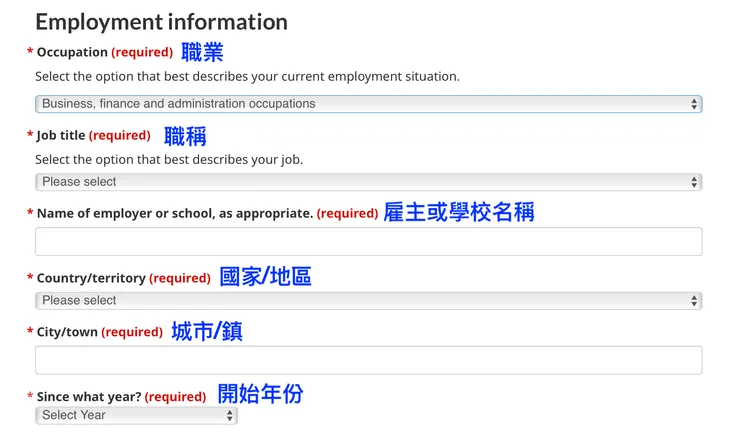
Task: Open the Occupation dropdown
Action: [368, 104]
